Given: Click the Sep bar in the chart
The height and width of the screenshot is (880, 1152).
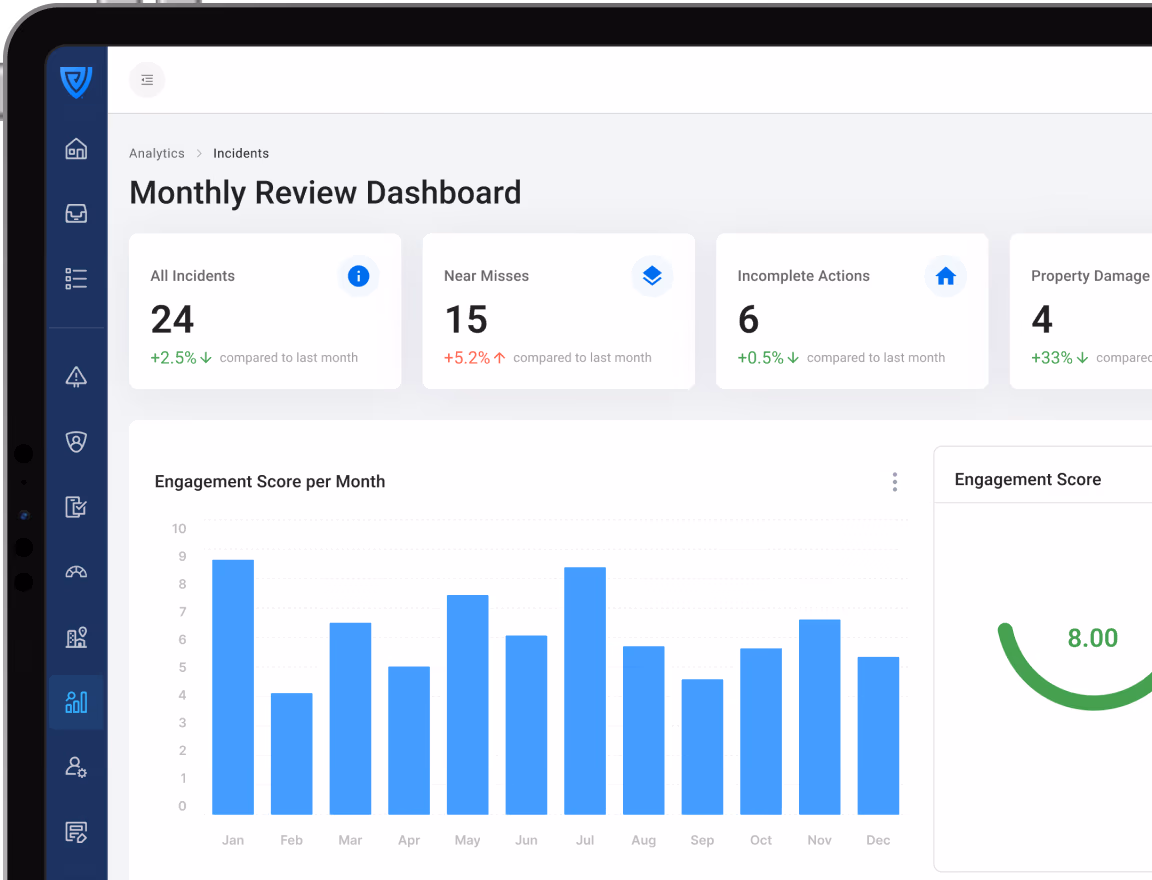Looking at the screenshot, I should tap(702, 747).
